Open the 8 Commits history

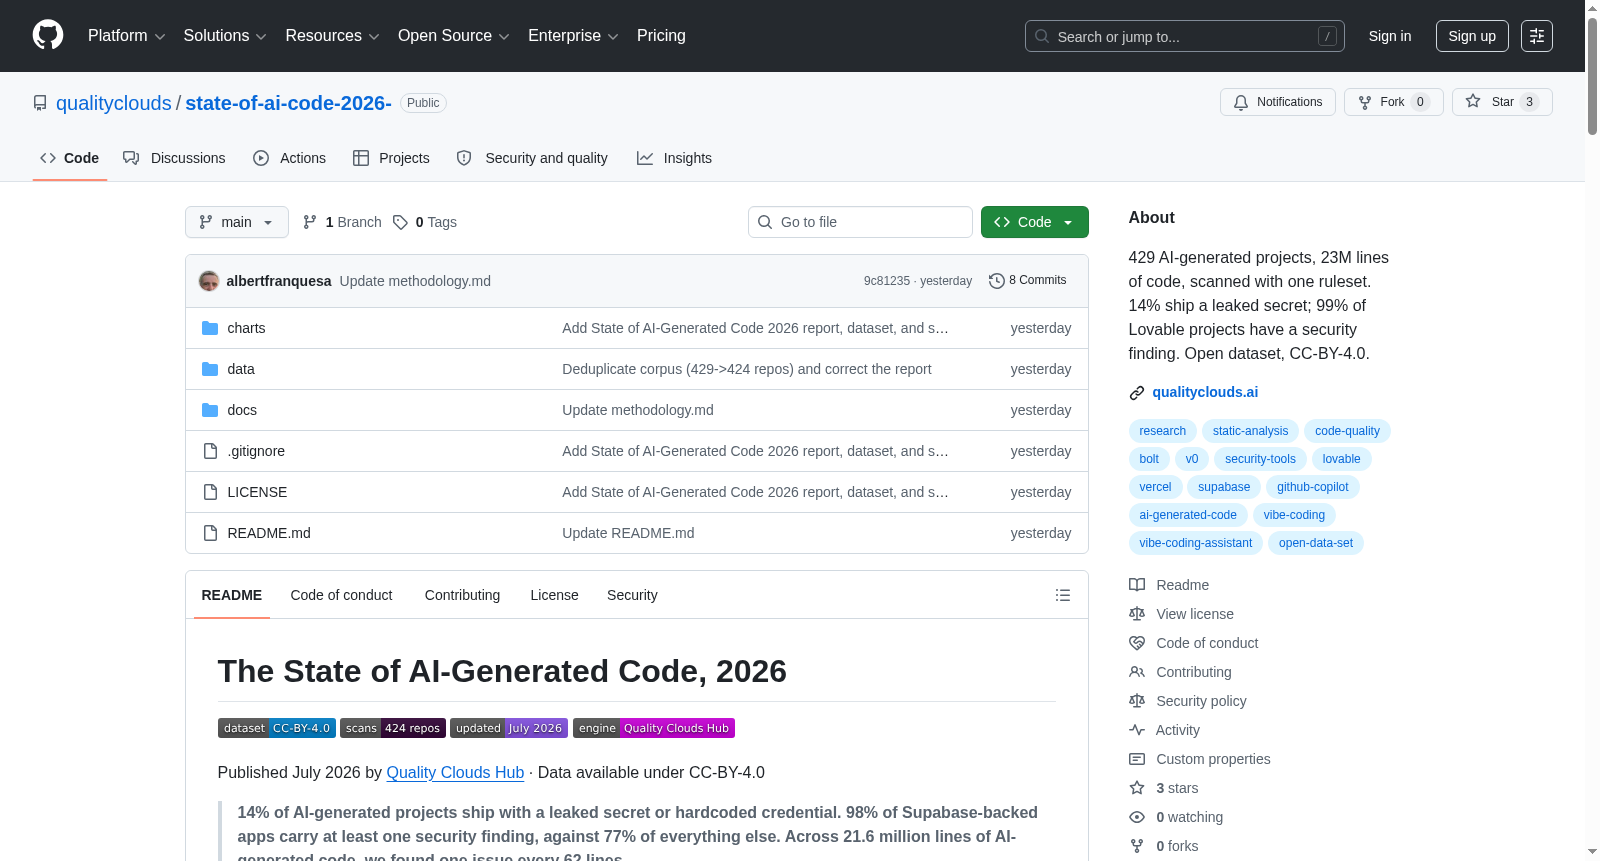1027,280
